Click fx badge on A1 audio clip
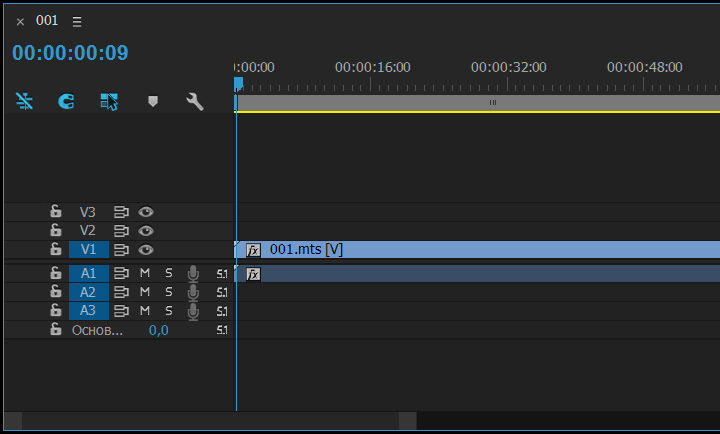Viewport: 720px width, 434px height. pos(253,274)
